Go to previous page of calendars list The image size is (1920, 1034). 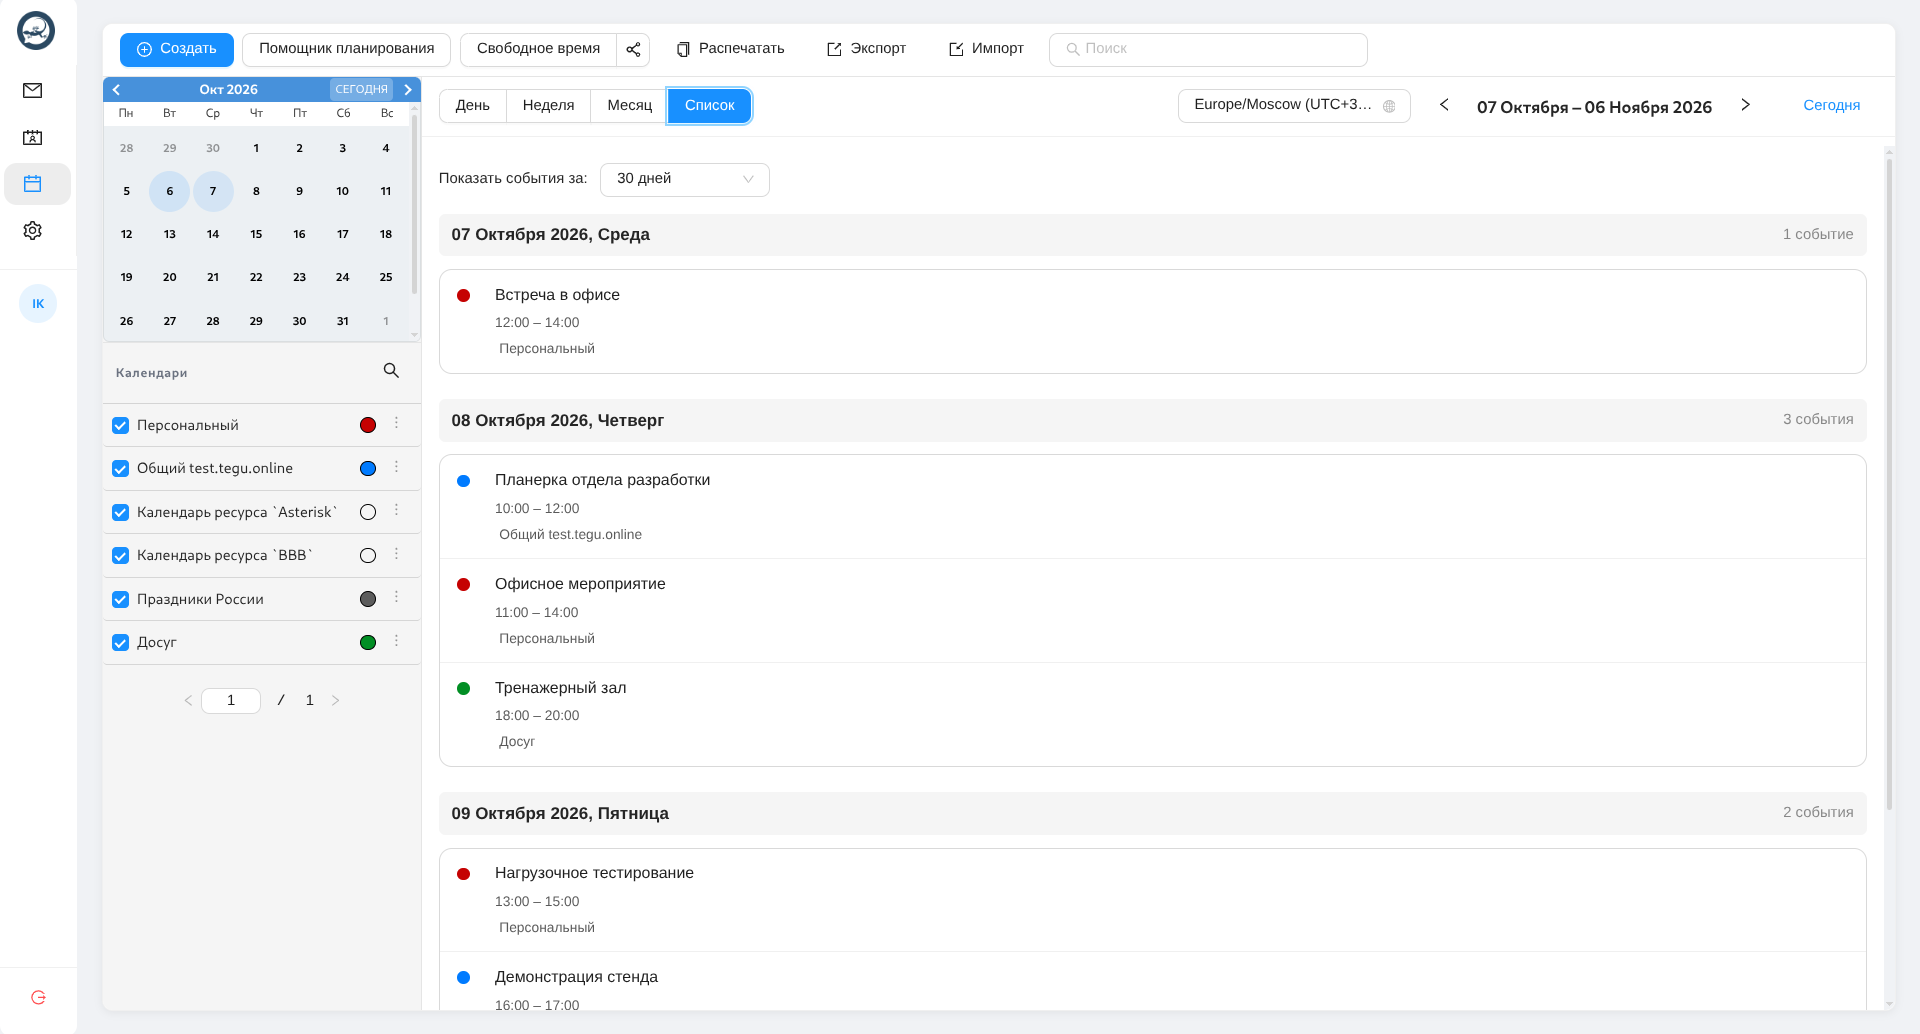[188, 701]
